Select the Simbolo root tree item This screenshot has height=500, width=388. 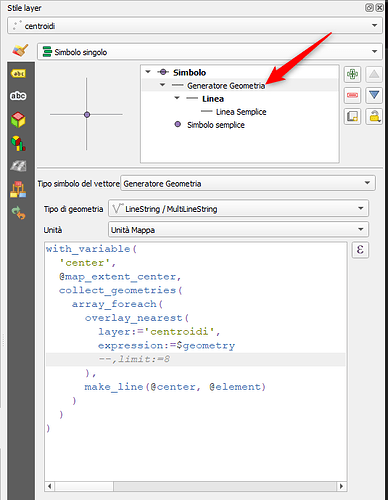point(189,72)
